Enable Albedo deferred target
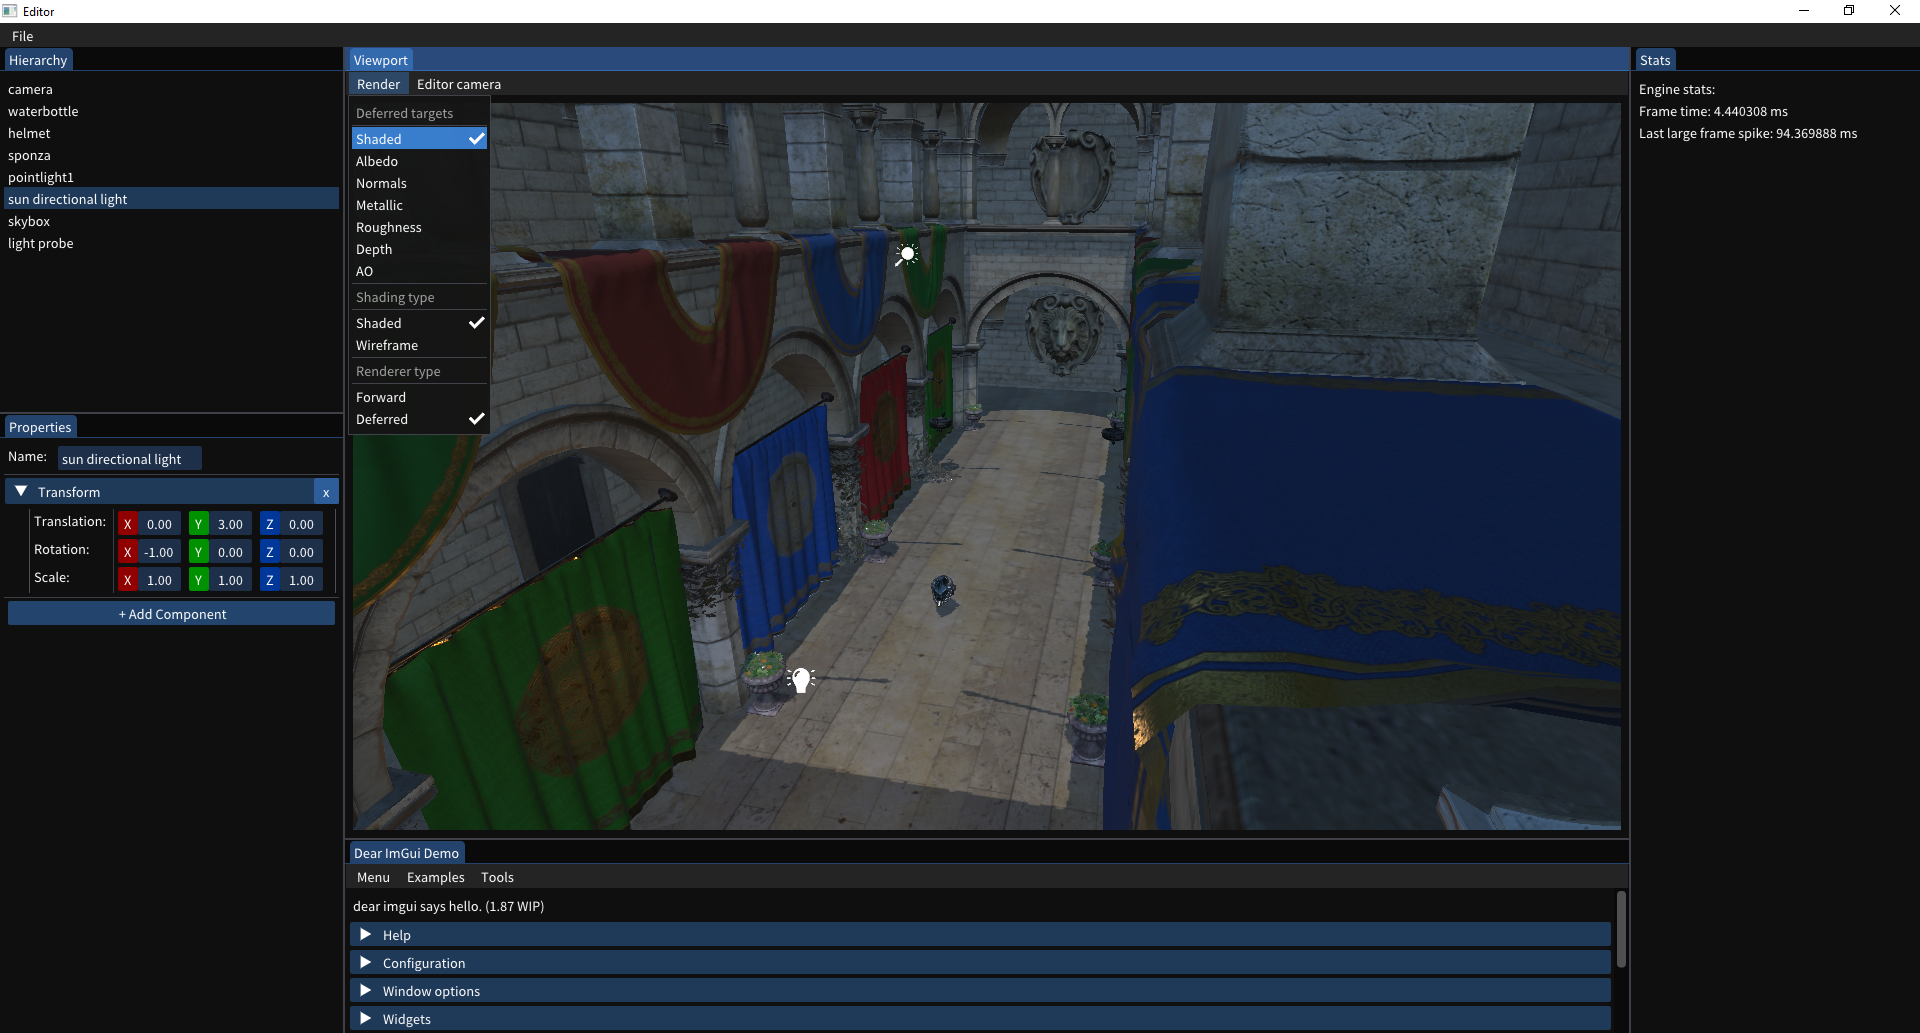Viewport: 1920px width, 1033px height. pos(419,161)
